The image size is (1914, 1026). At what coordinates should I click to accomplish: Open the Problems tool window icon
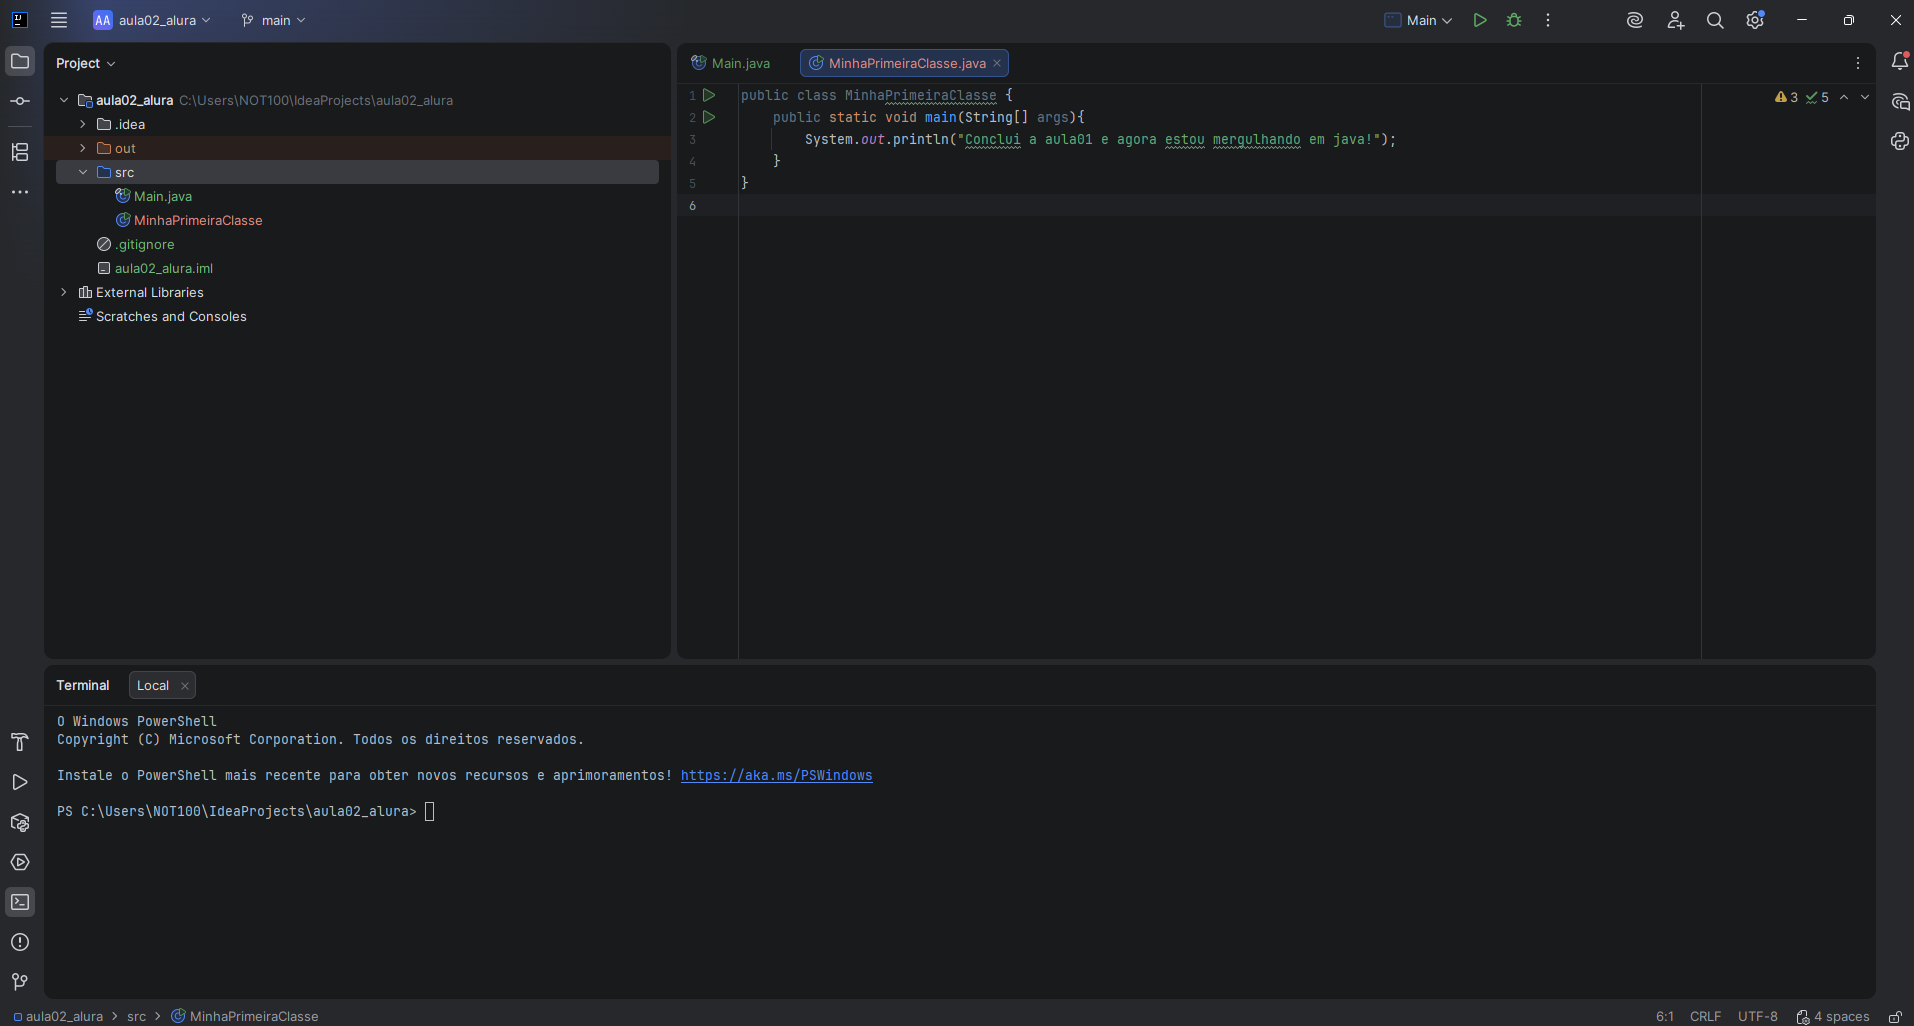pyautogui.click(x=20, y=942)
